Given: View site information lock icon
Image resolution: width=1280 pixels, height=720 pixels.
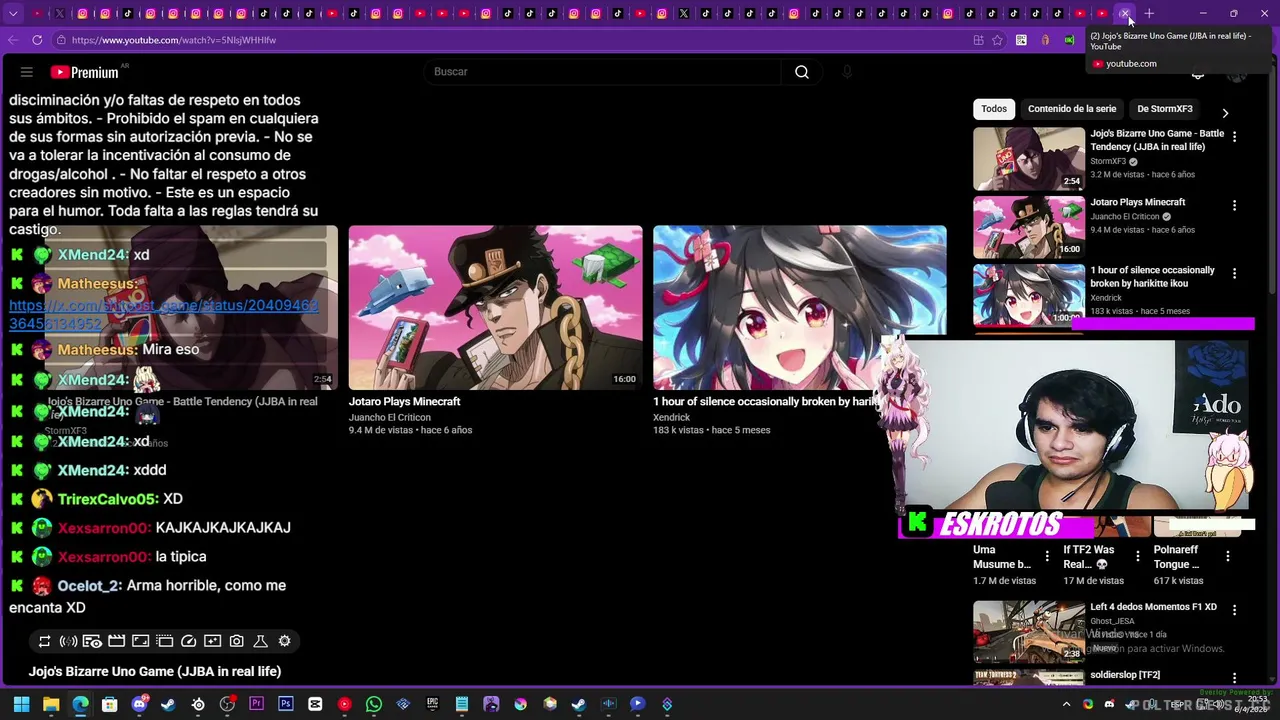Looking at the screenshot, I should click(x=61, y=40).
